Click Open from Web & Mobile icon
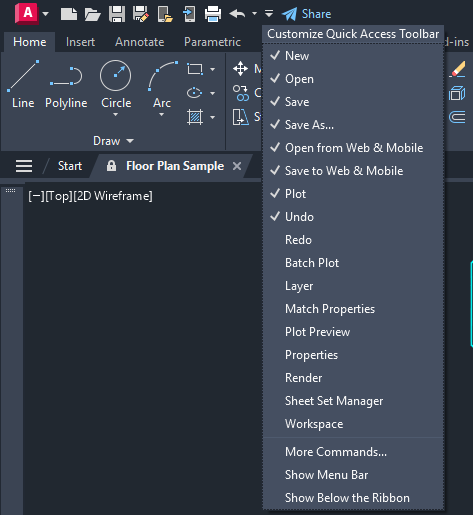 pos(165,14)
